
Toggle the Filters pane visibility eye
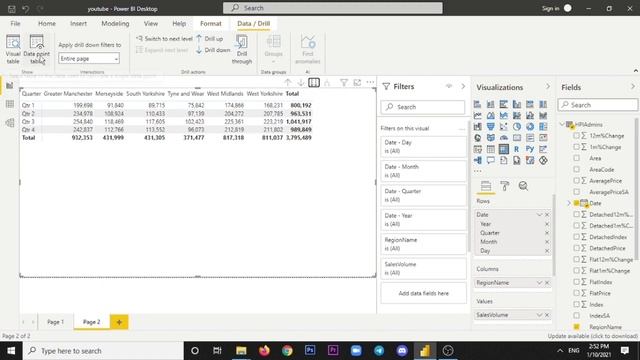[x=449, y=86]
